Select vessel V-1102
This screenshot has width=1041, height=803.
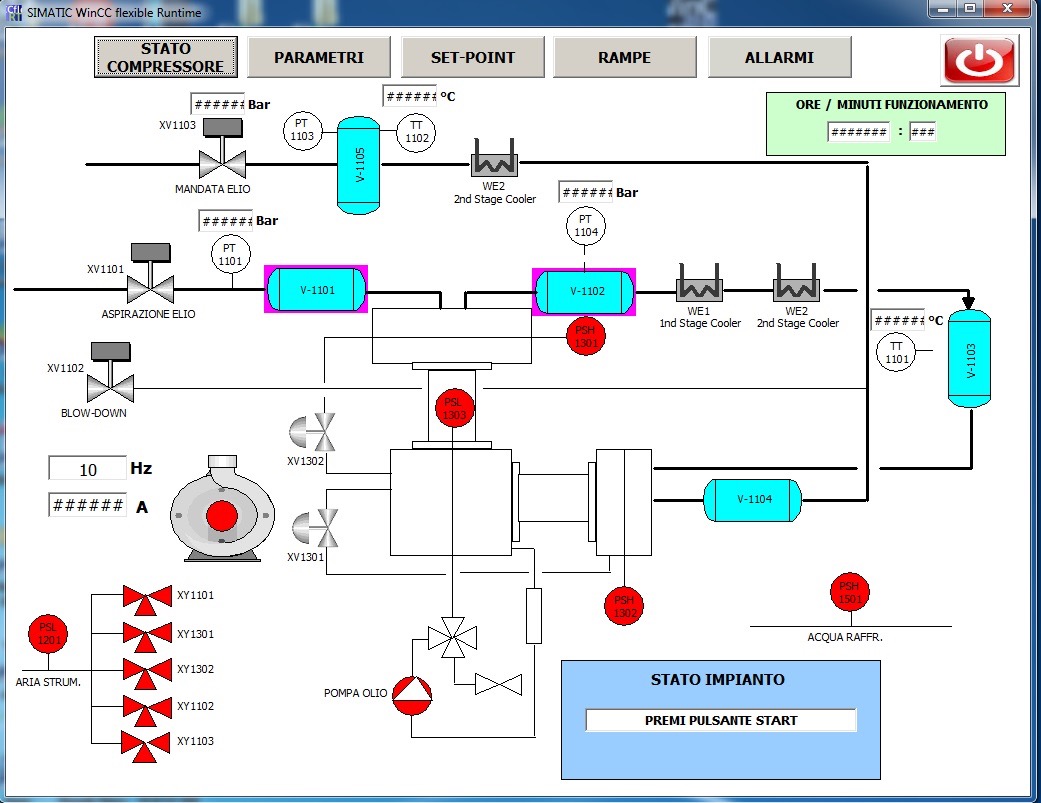coord(584,291)
